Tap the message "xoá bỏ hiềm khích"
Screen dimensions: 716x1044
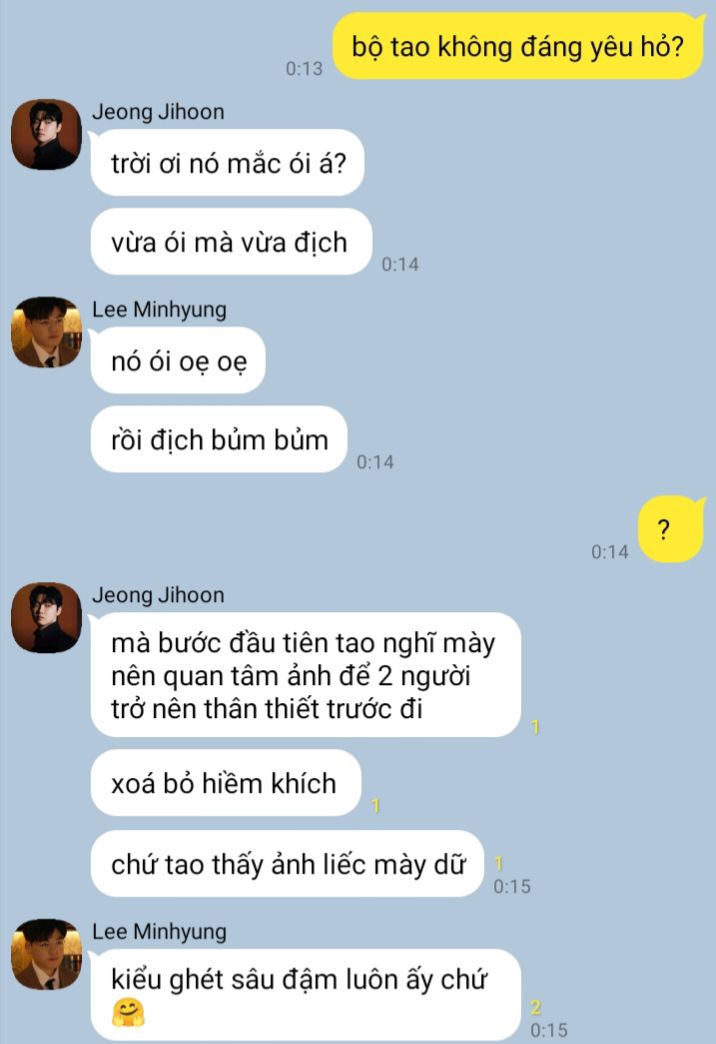226,783
